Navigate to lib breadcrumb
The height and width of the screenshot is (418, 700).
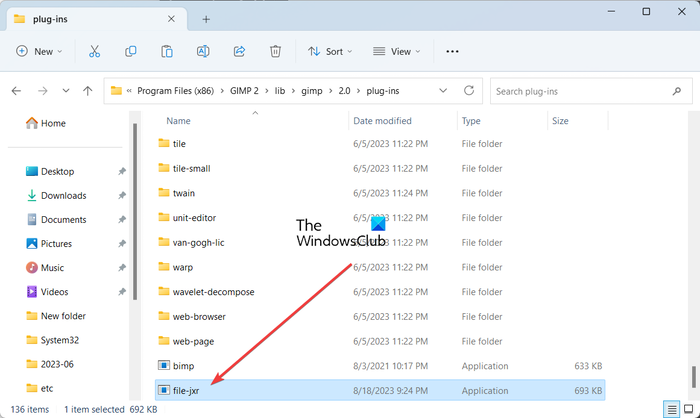tap(280, 91)
